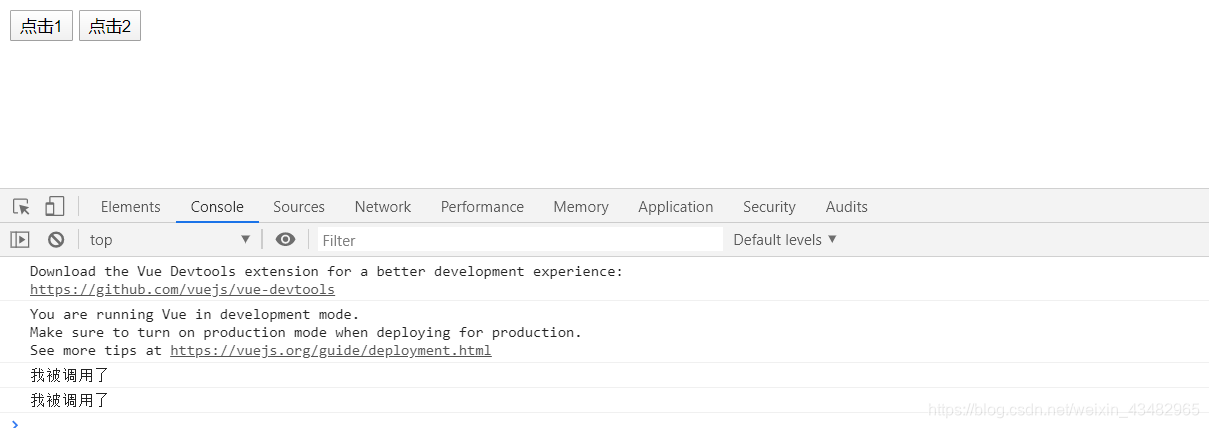Toggle the device toolbar icon
This screenshot has width=1209, height=428.
[54, 207]
